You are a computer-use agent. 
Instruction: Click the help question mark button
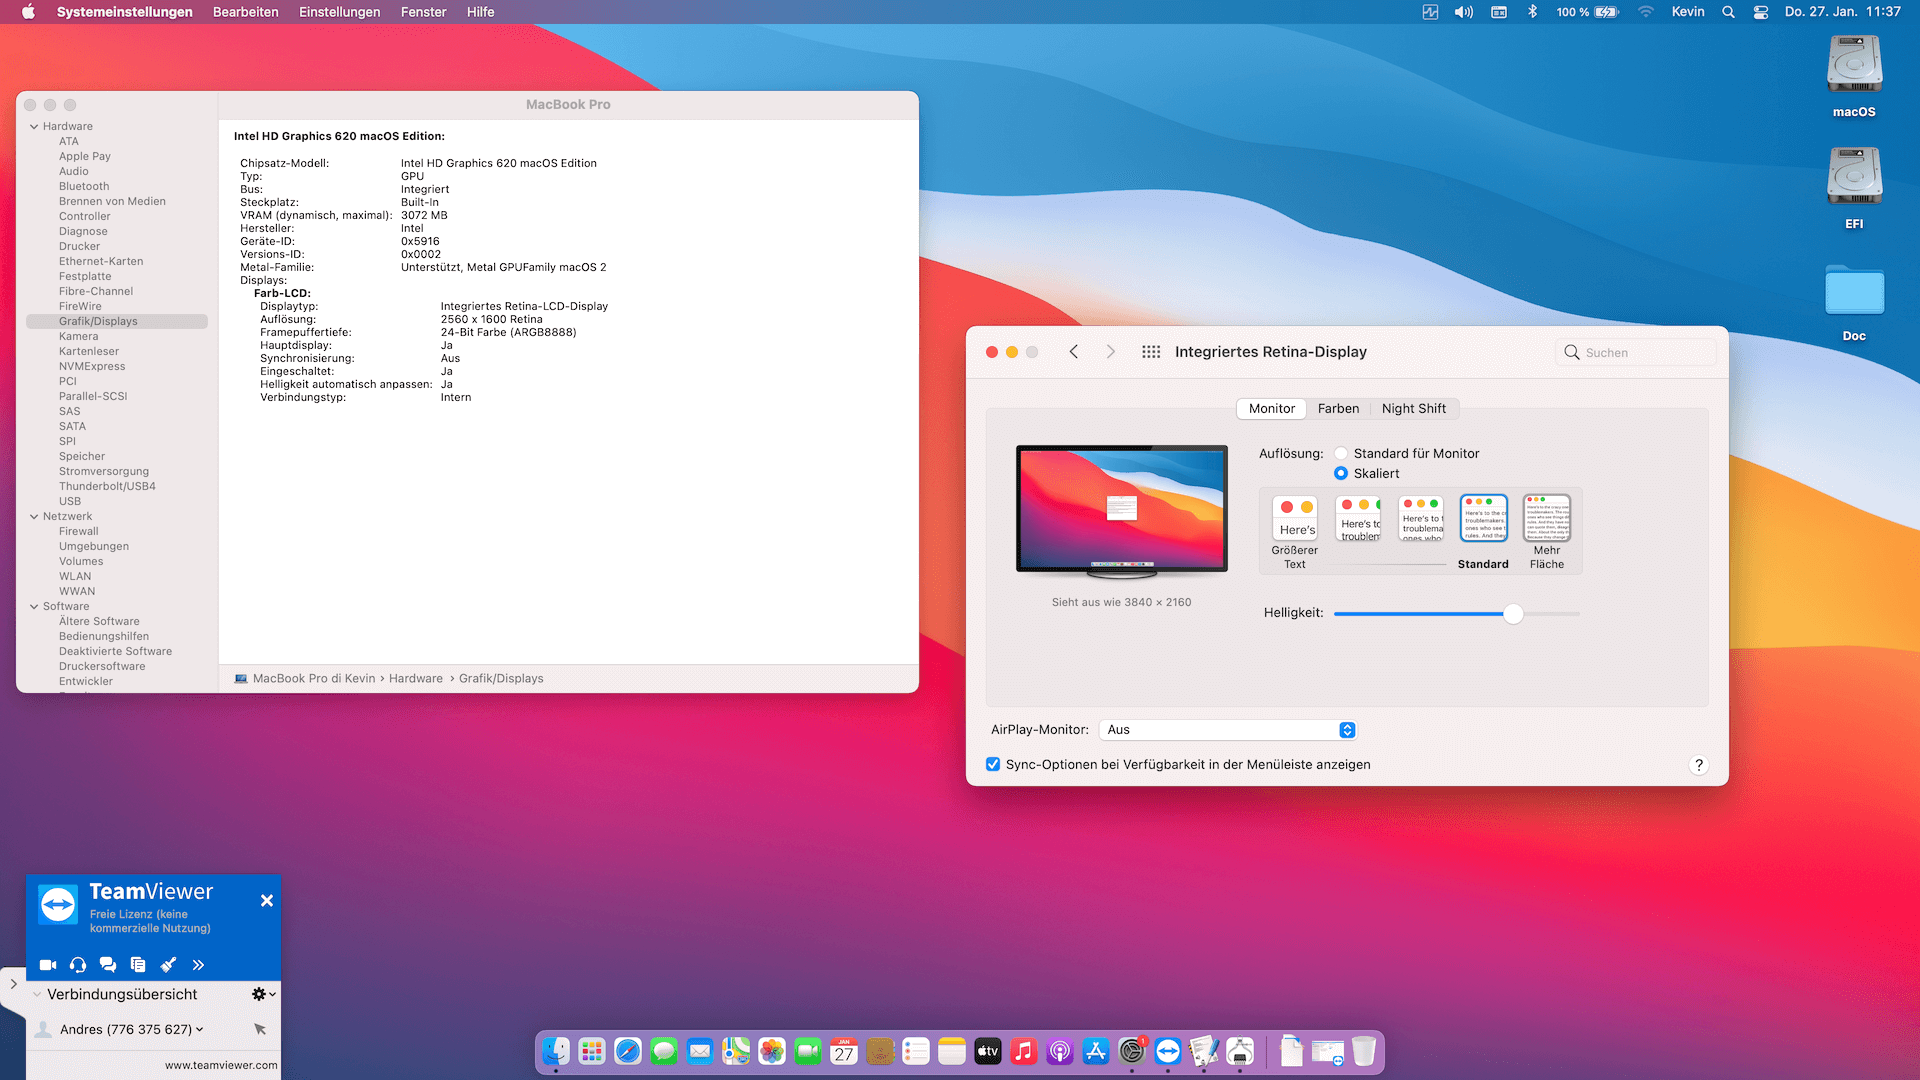tap(1698, 765)
